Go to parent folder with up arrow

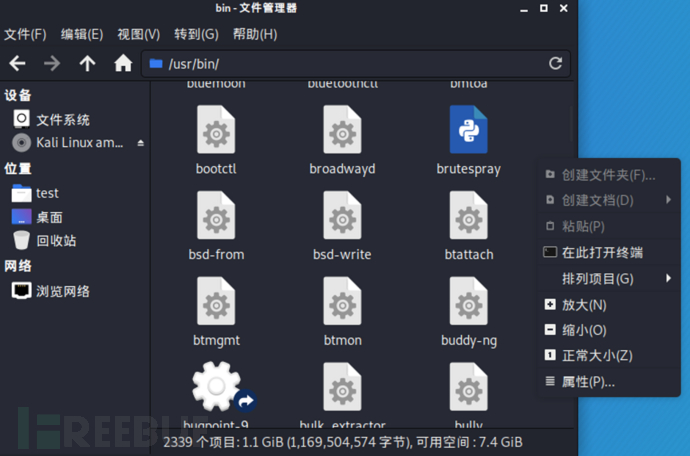point(87,63)
